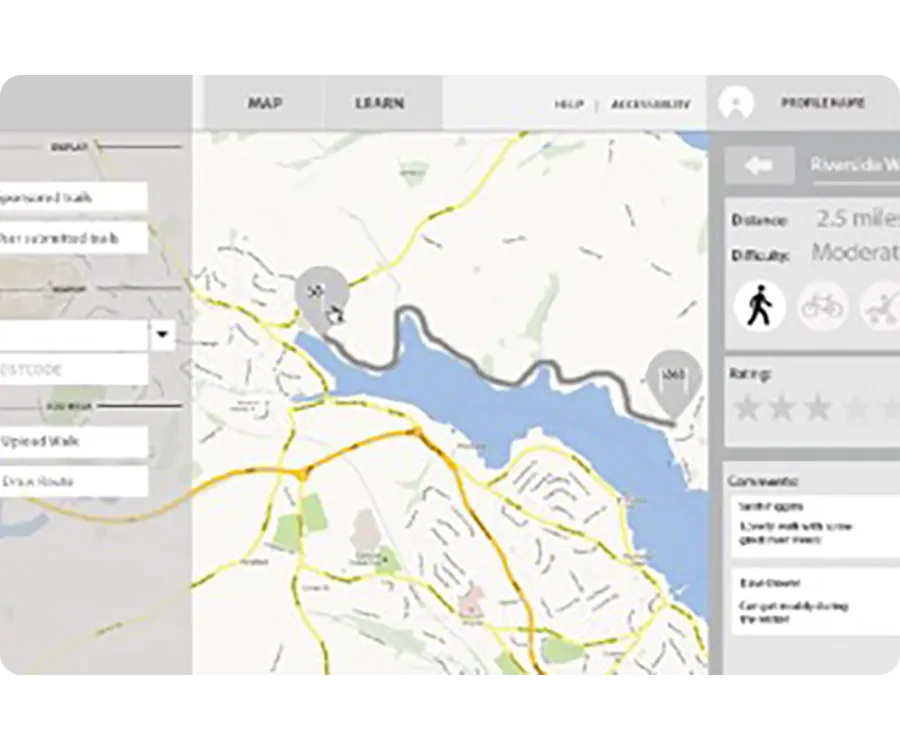Click the empty search combo box field
Image resolution: width=900 pixels, height=750 pixels.
tap(72, 335)
